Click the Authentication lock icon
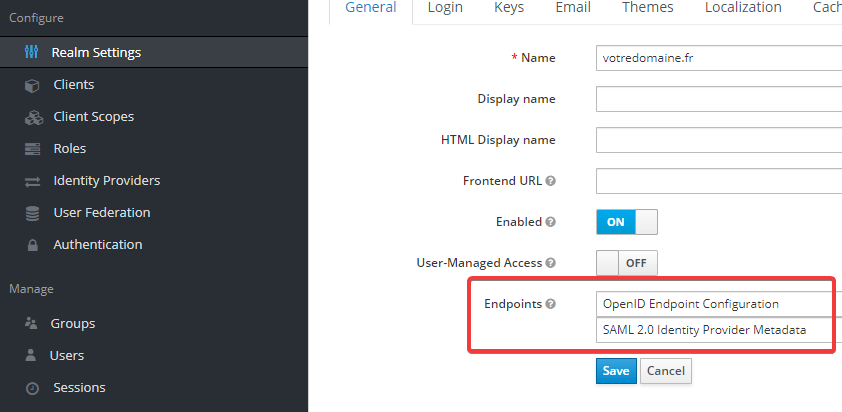 pyautogui.click(x=33, y=245)
